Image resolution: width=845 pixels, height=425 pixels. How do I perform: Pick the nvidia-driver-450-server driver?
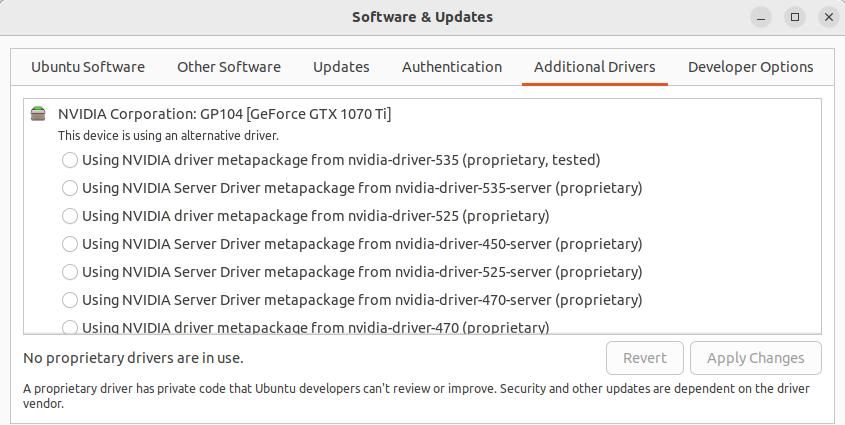point(70,244)
